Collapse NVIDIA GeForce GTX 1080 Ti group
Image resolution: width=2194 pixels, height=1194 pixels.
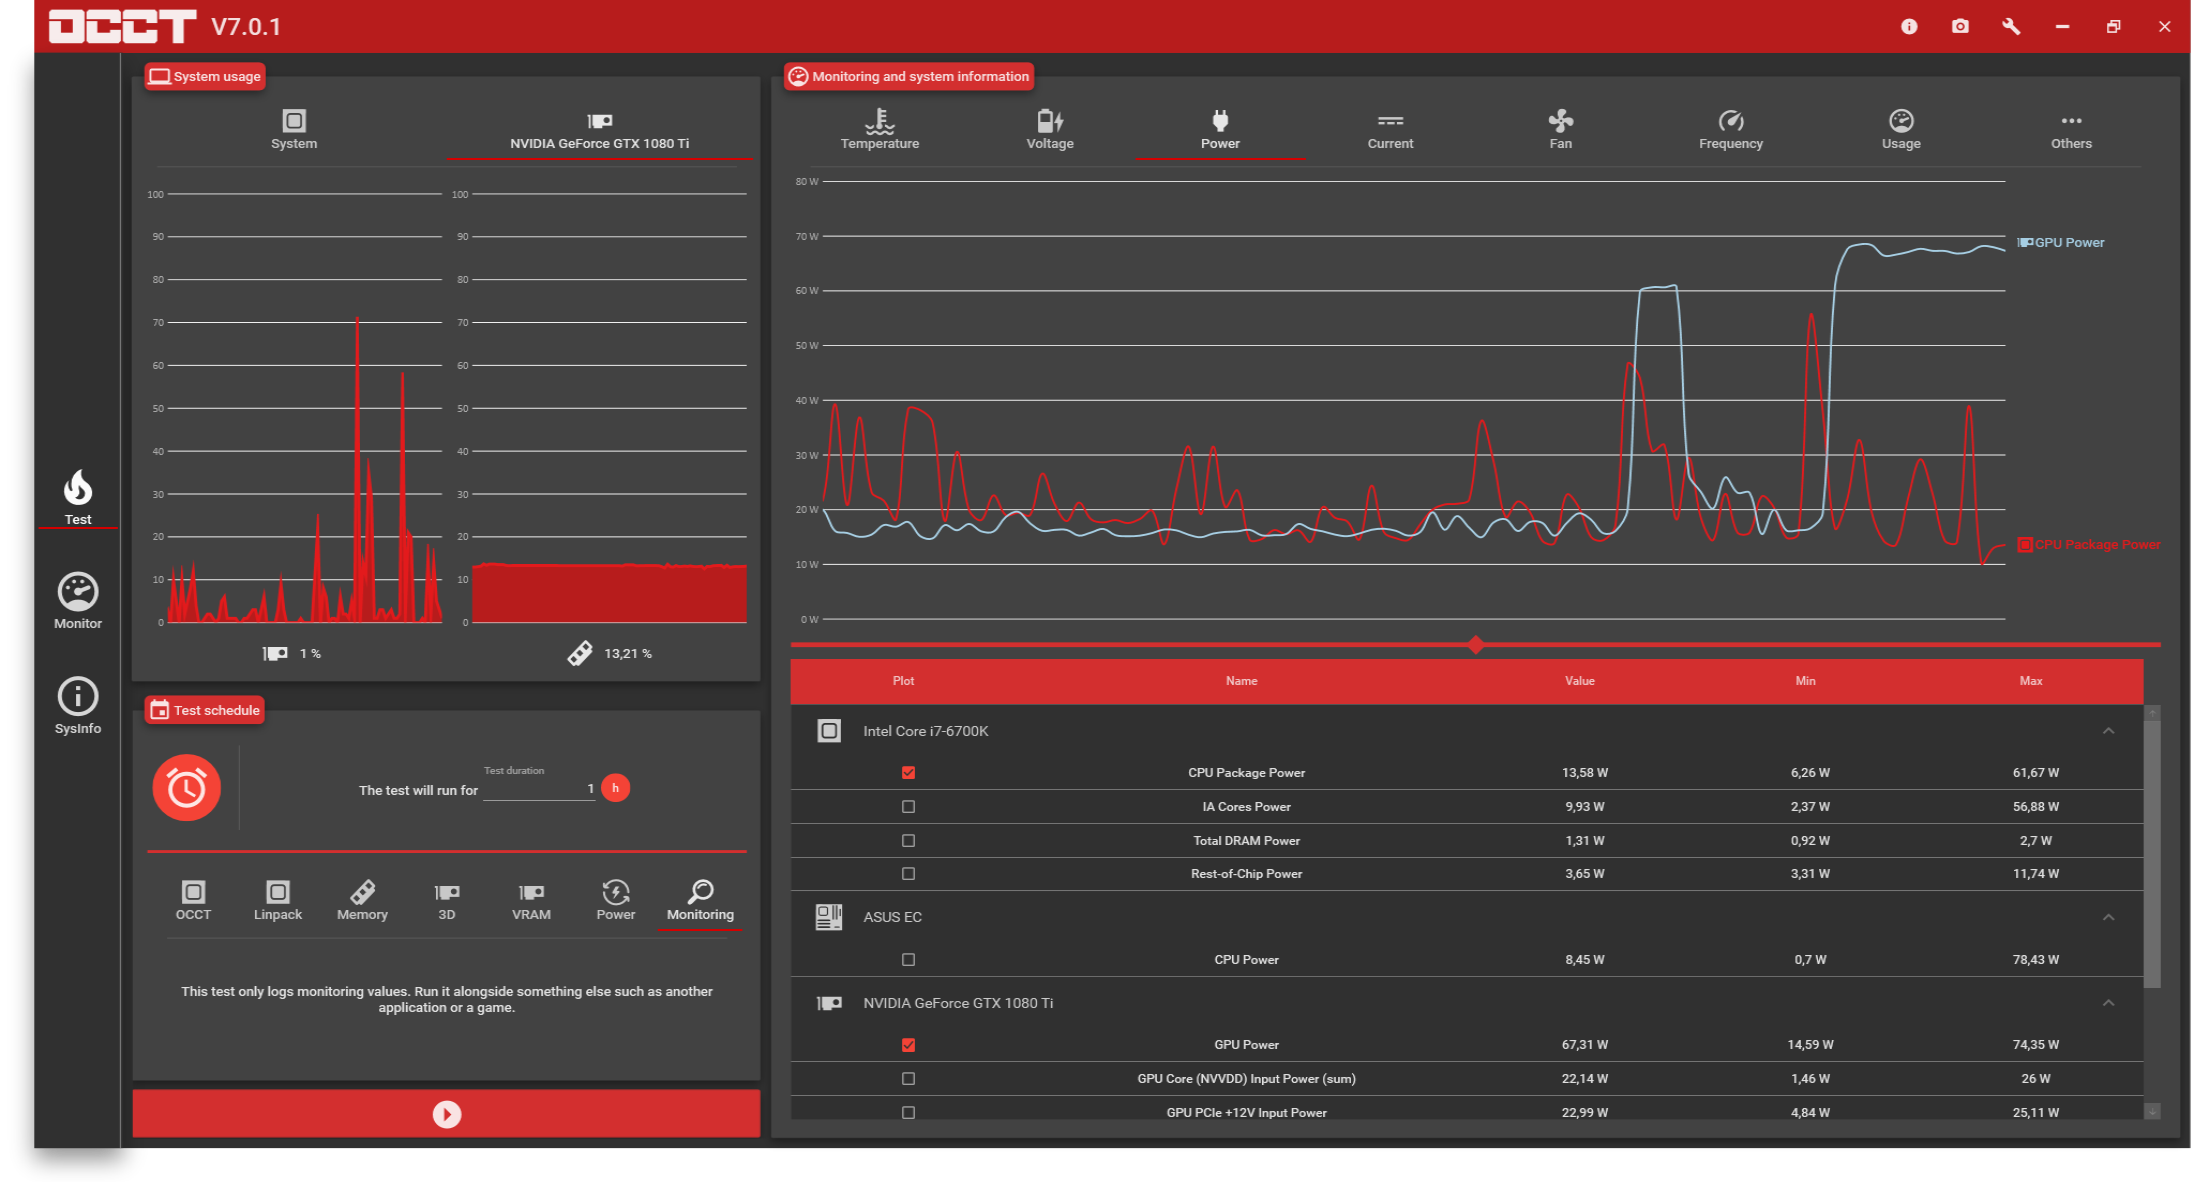tap(2108, 1003)
